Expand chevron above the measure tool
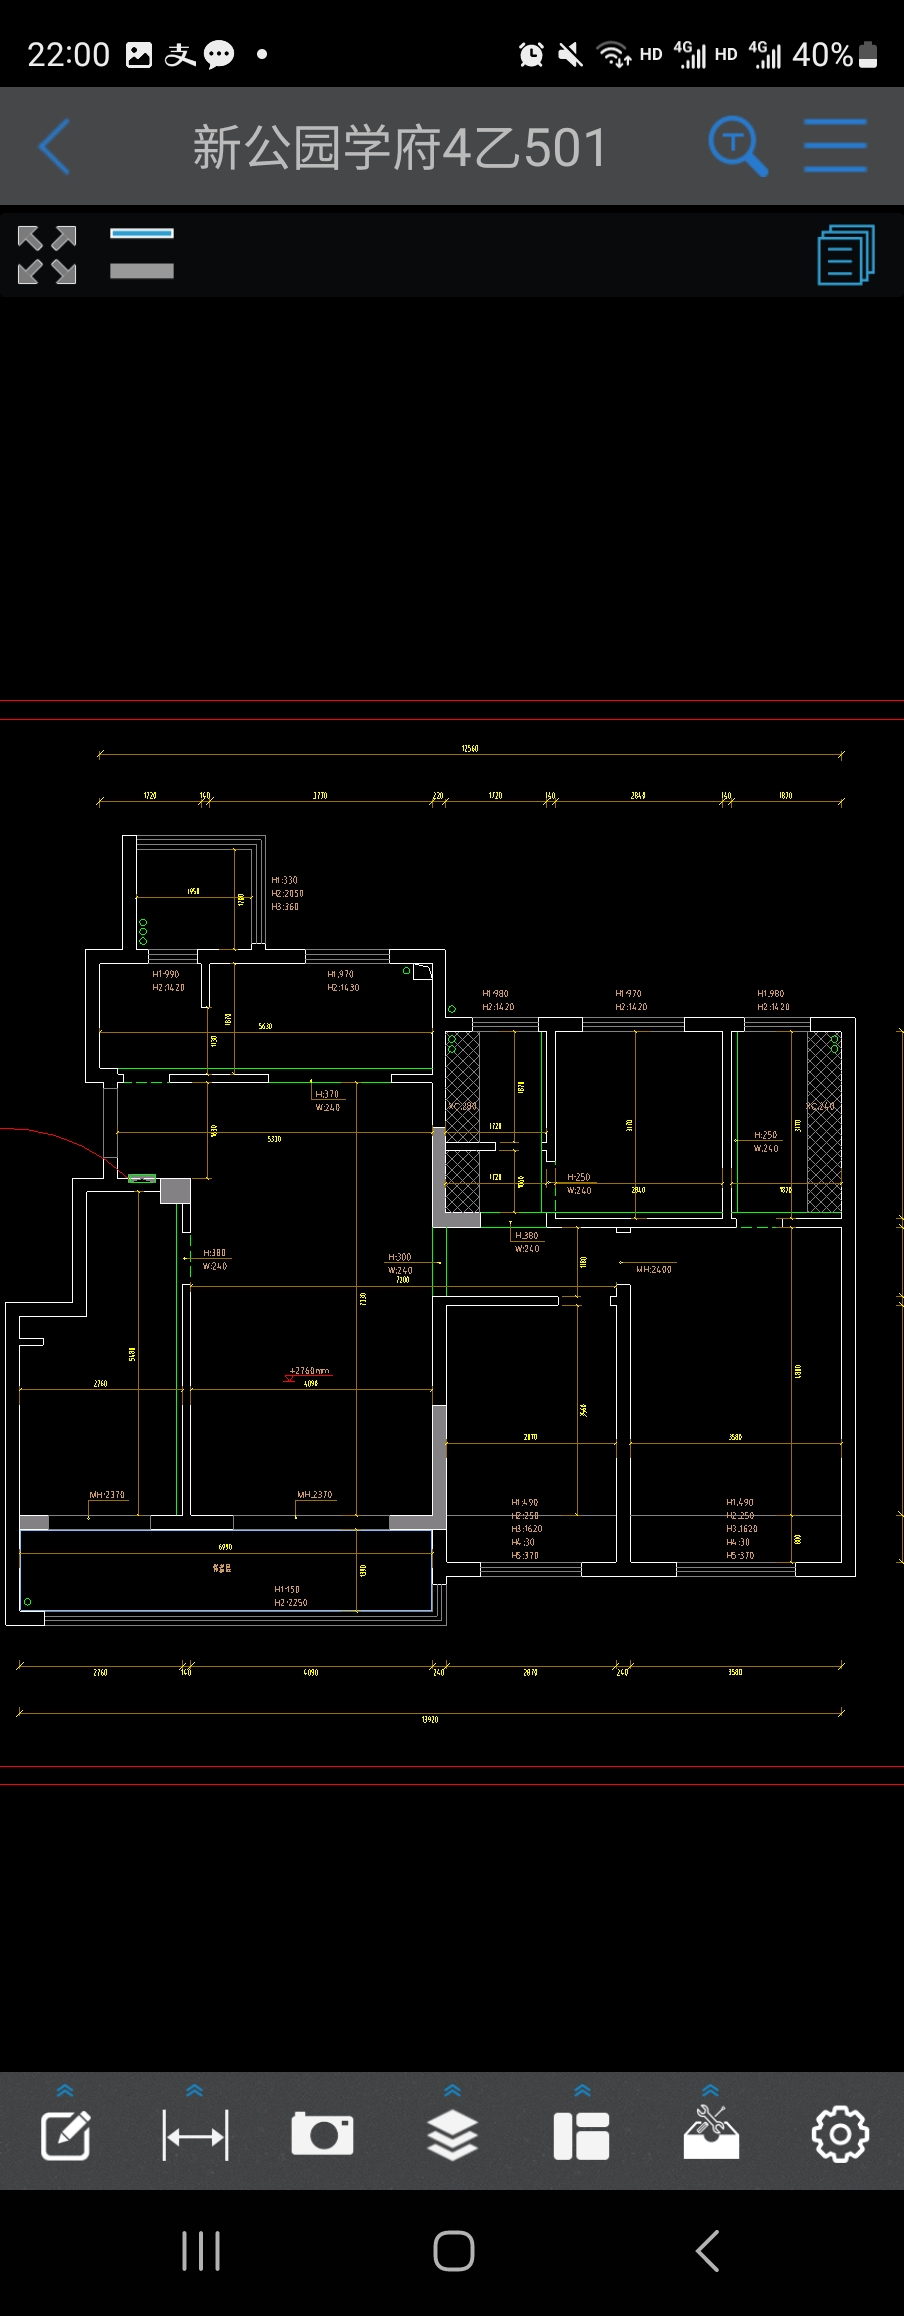Image resolution: width=904 pixels, height=2316 pixels. pos(195,2090)
